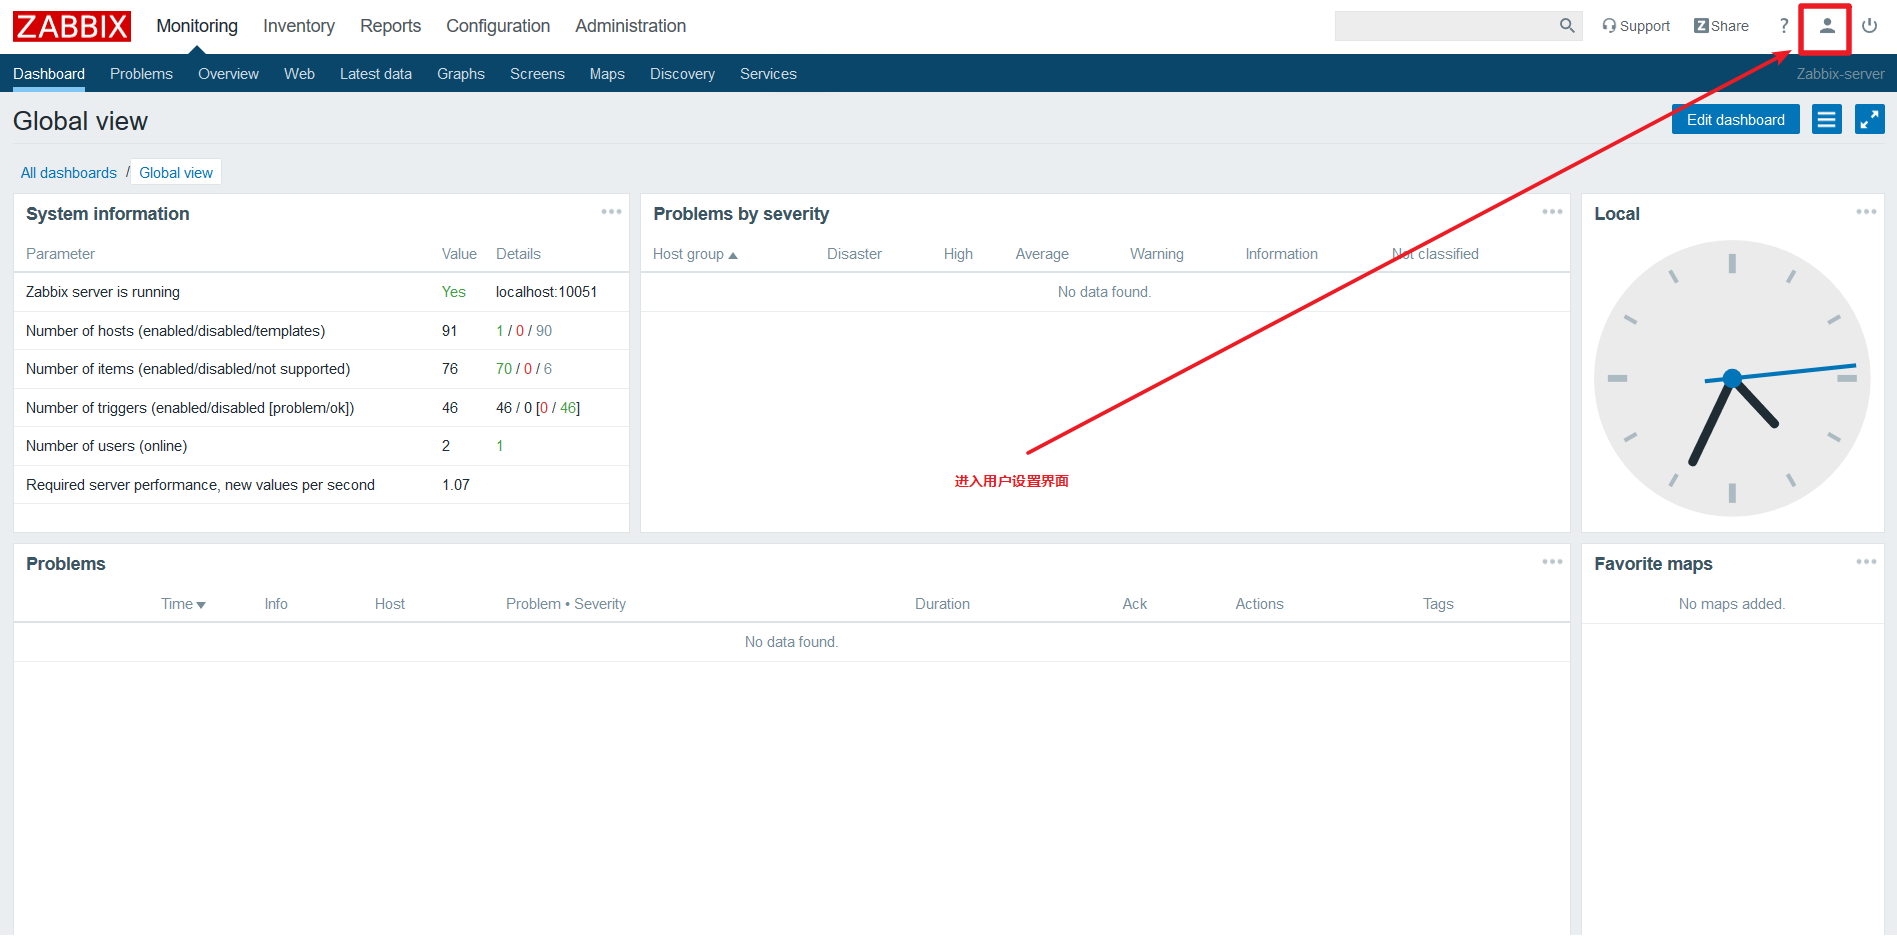Sort problems by Time column
The image size is (1897, 936).
[x=183, y=604]
